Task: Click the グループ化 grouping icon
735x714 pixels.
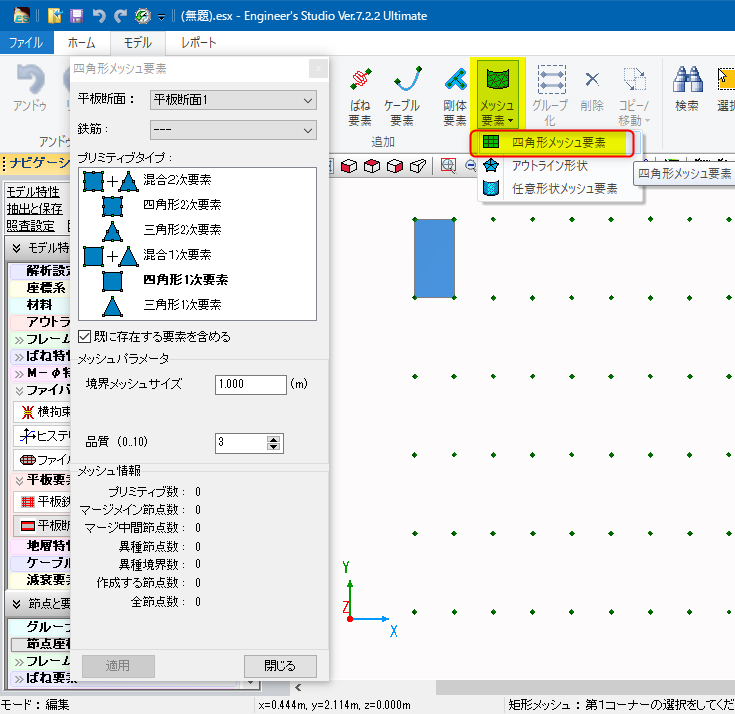Action: 550,96
